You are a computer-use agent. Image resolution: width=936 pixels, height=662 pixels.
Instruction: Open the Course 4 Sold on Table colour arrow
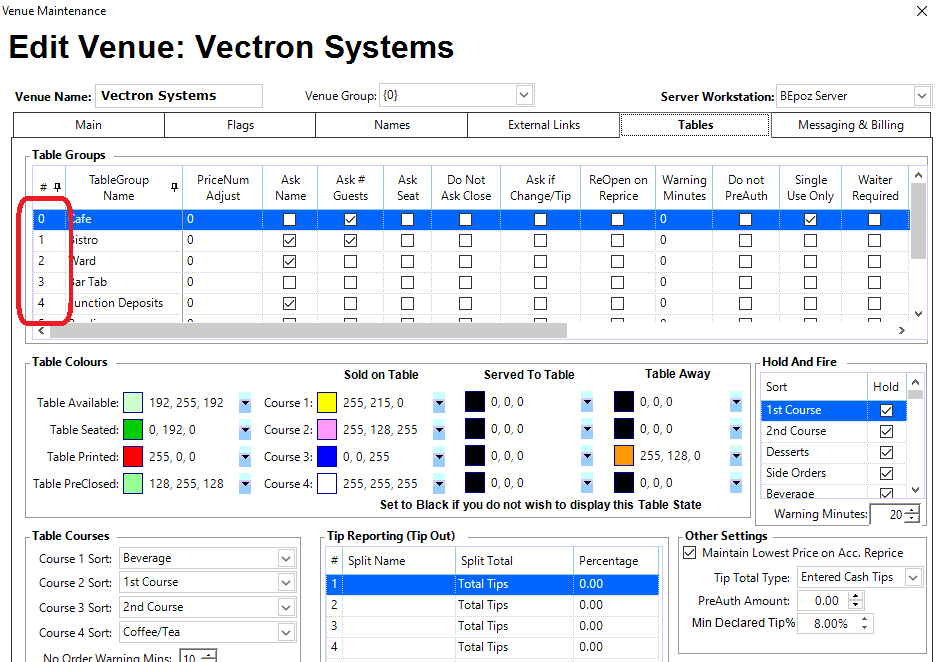pos(439,484)
